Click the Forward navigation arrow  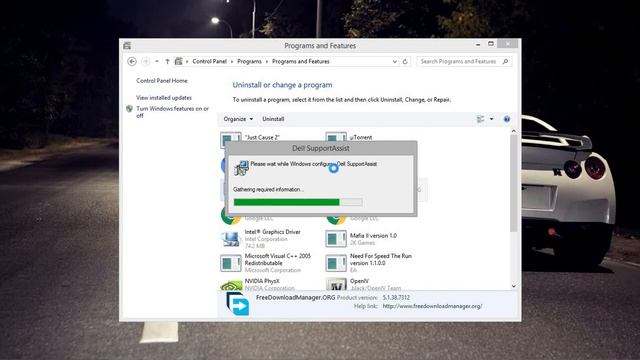tap(145, 62)
